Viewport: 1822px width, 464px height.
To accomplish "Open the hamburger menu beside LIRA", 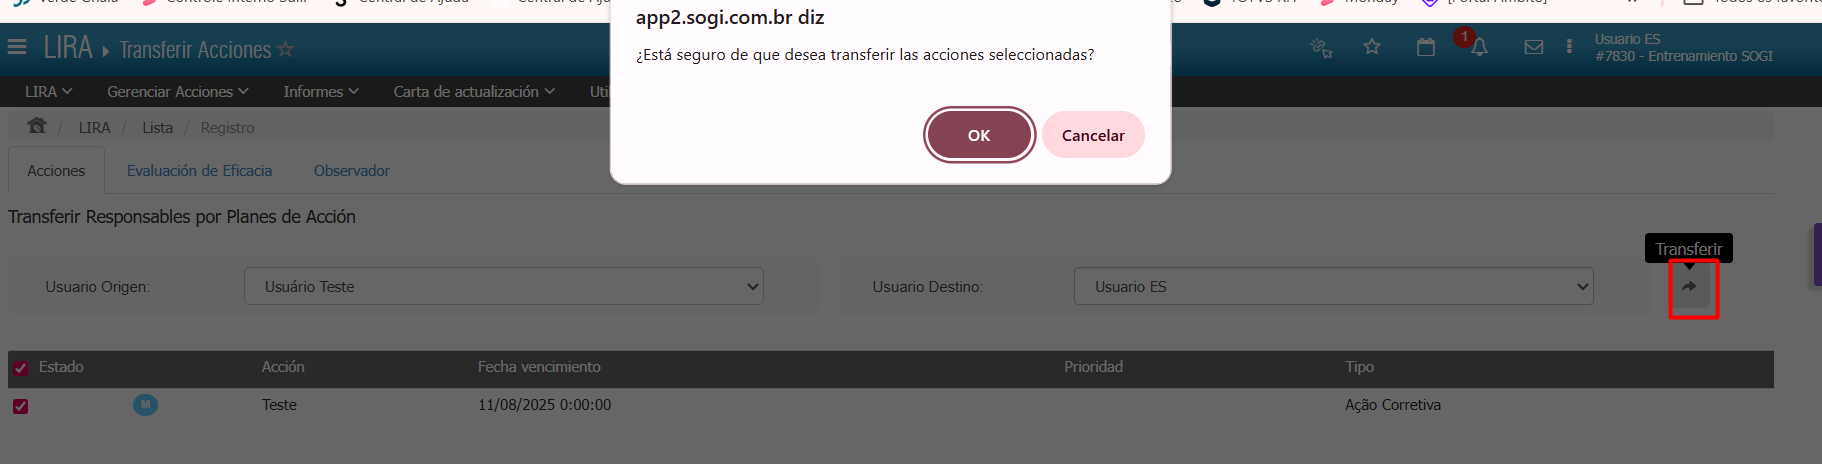I will coord(17,47).
